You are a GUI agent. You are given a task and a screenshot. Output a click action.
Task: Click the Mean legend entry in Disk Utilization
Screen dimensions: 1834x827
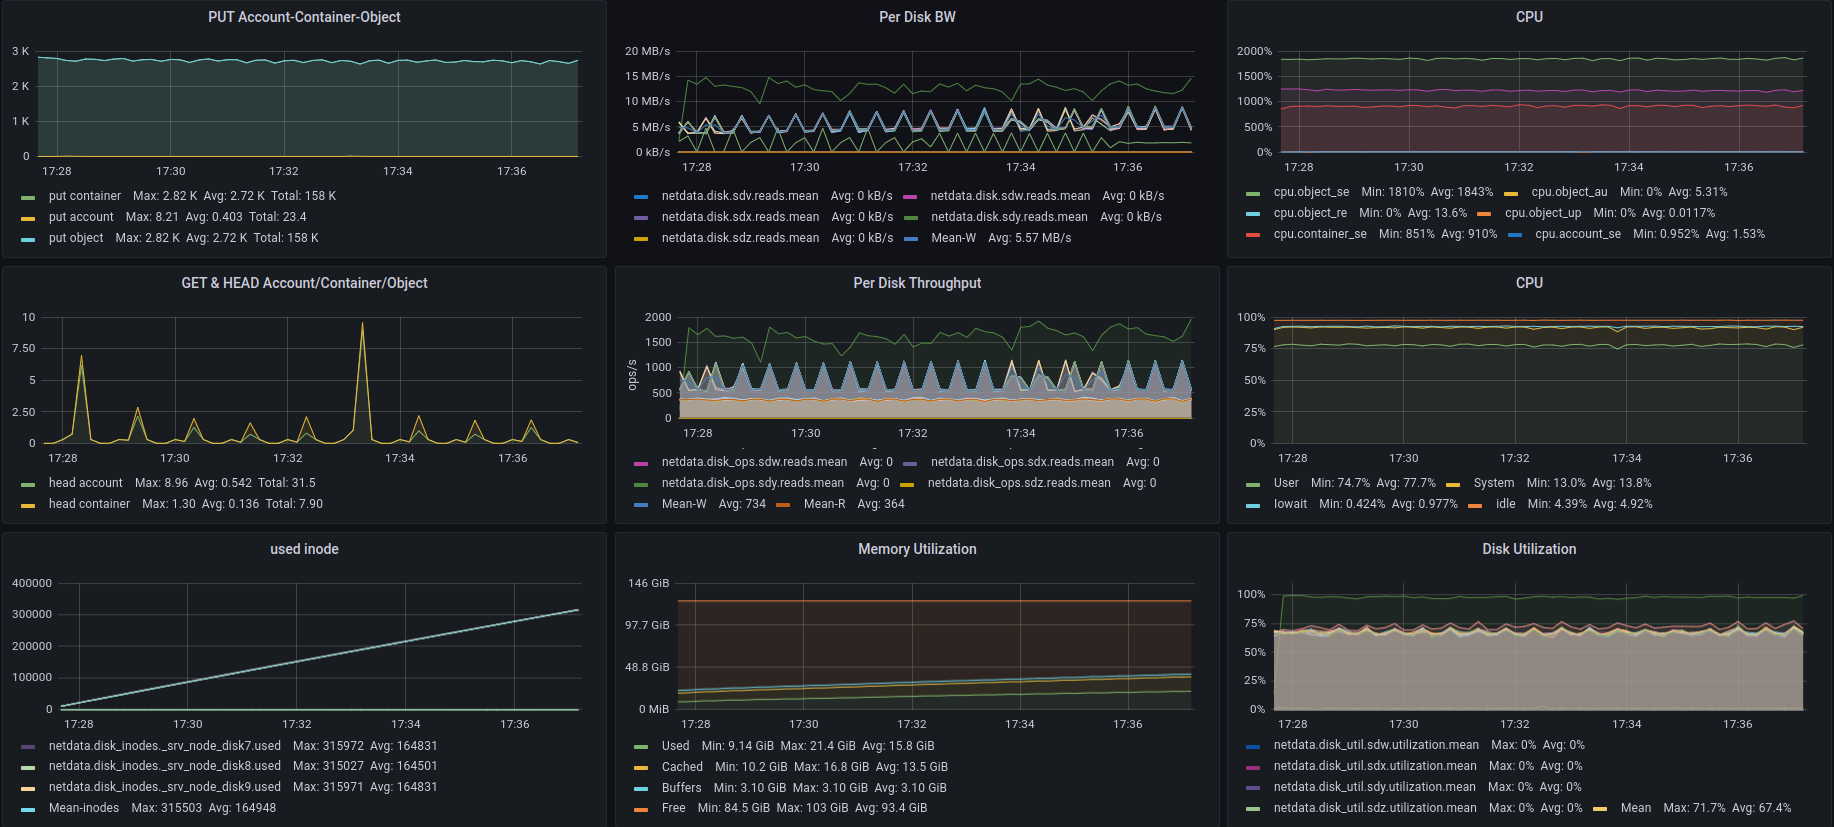pos(1635,808)
